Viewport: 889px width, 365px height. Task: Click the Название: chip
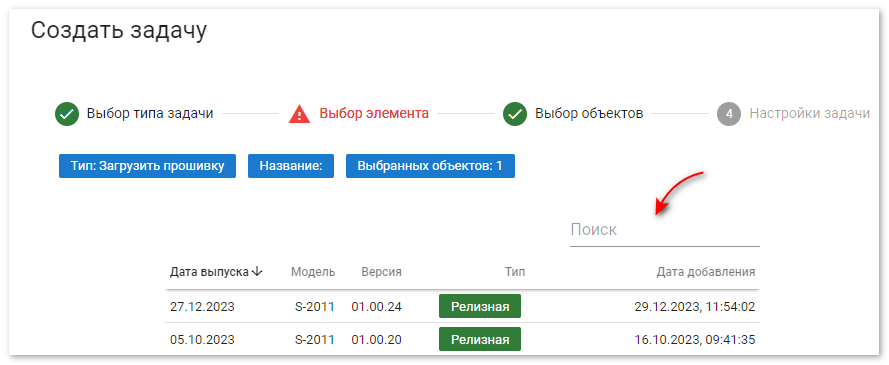pyautogui.click(x=291, y=166)
